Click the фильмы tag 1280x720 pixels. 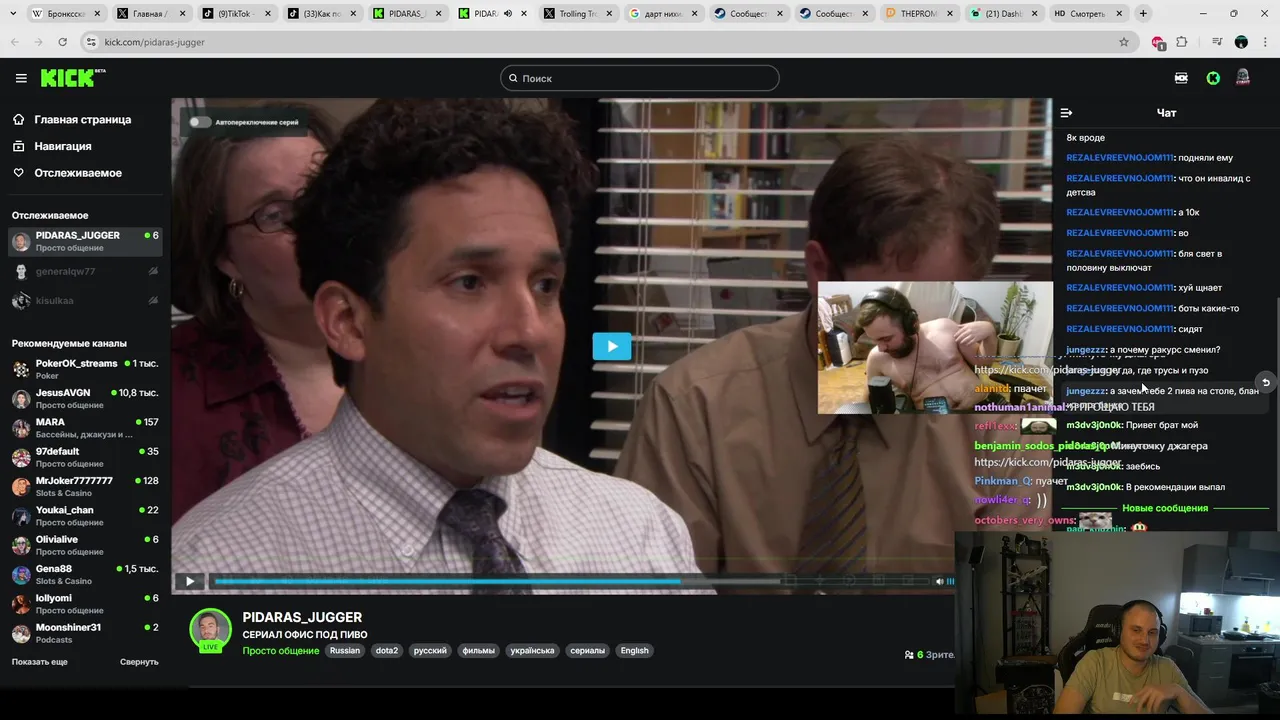[478, 651]
